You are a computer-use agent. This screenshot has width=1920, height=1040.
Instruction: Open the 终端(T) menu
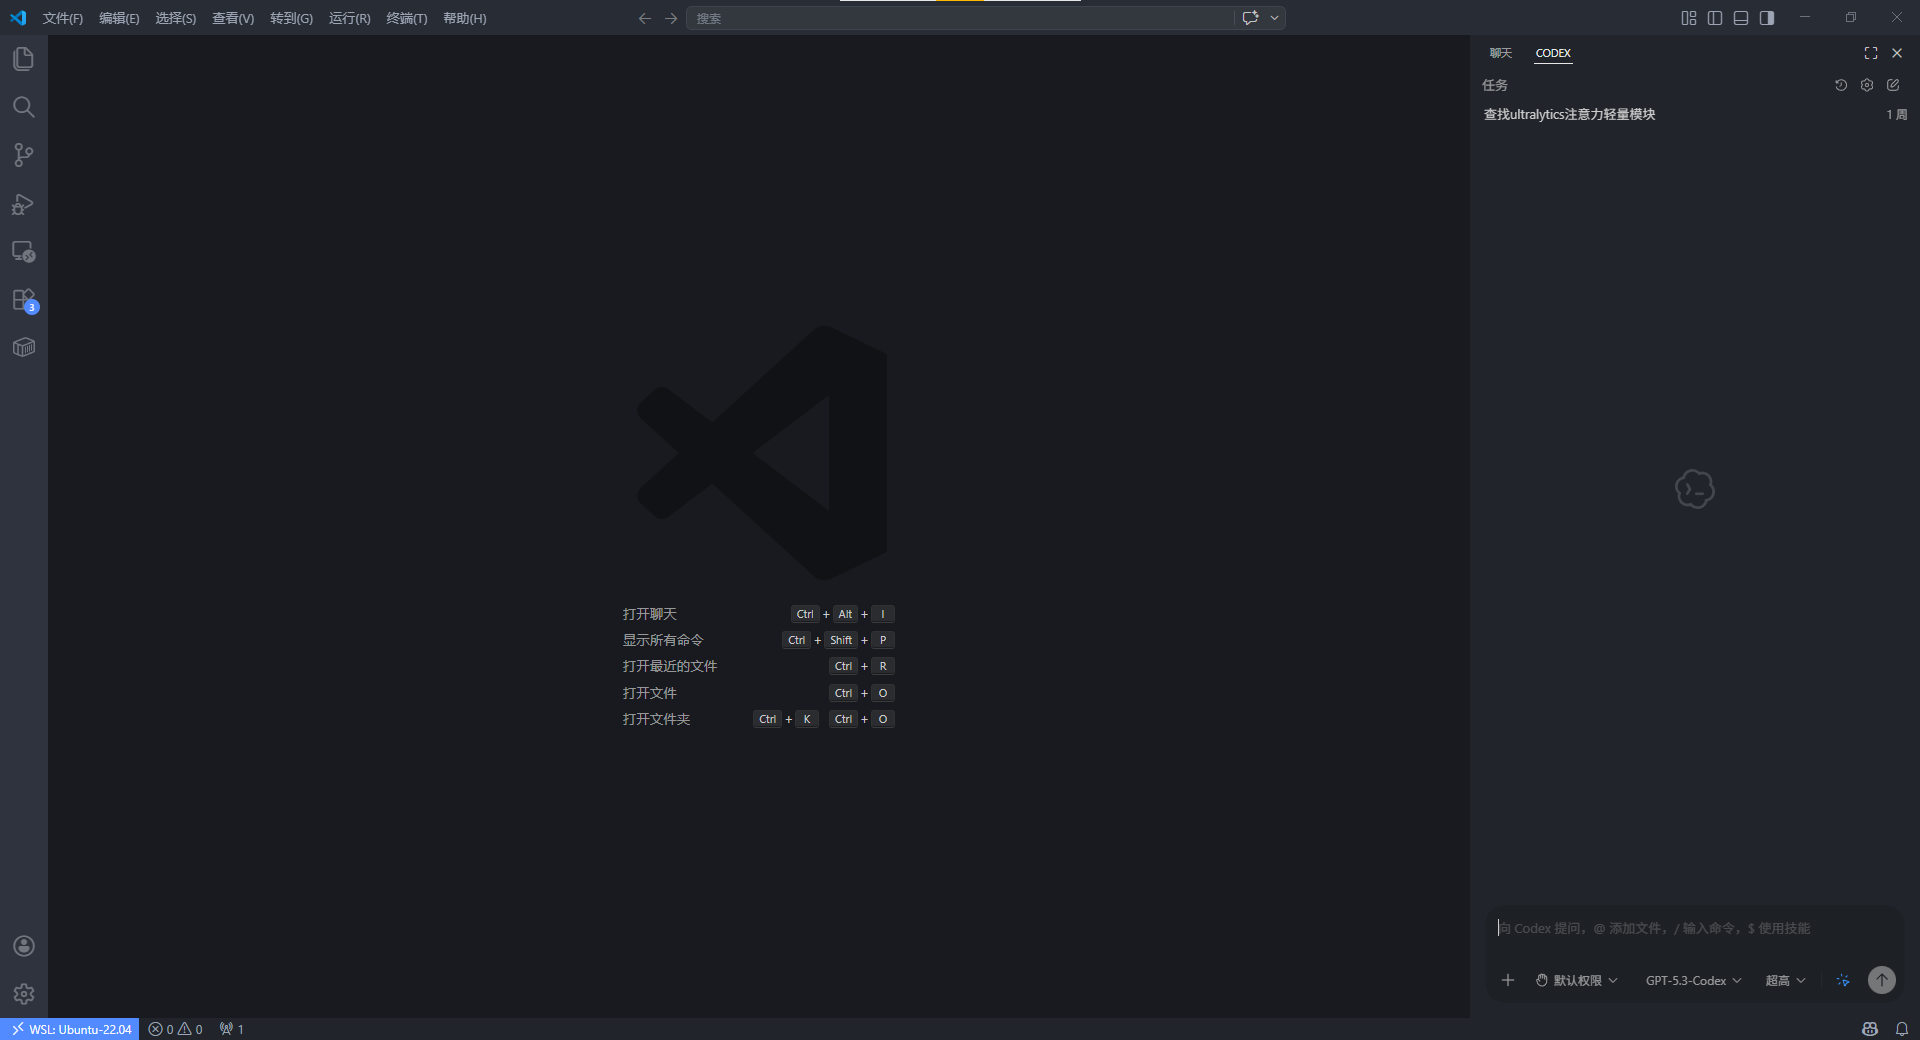point(406,18)
